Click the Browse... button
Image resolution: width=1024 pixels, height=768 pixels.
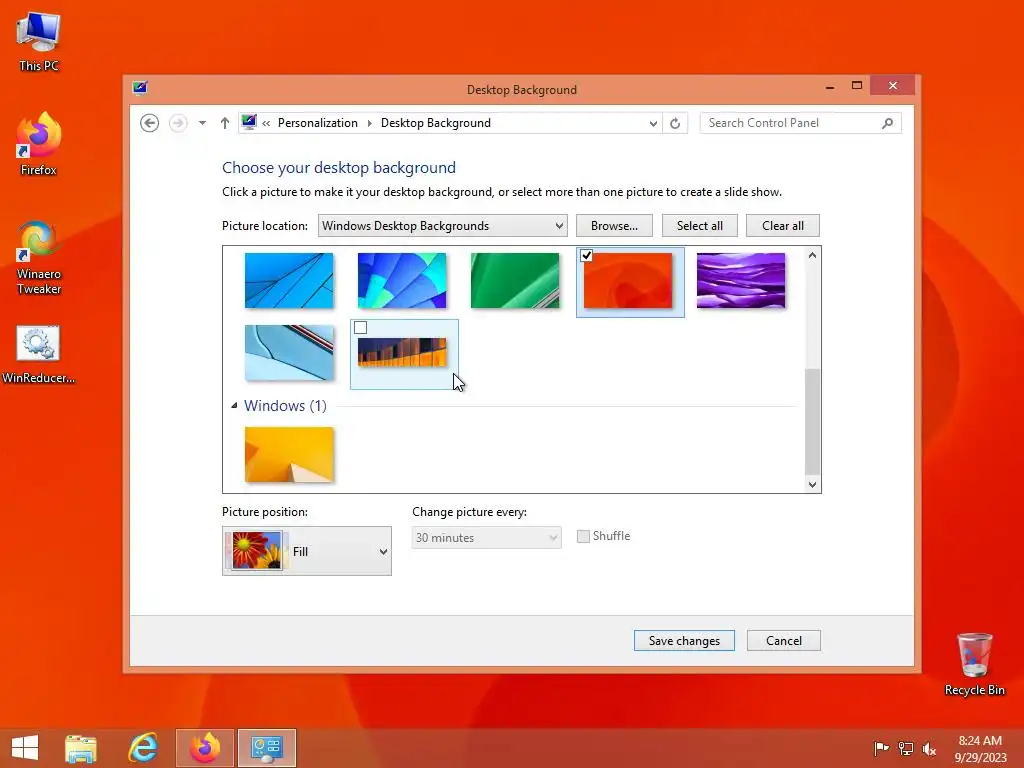tap(615, 225)
